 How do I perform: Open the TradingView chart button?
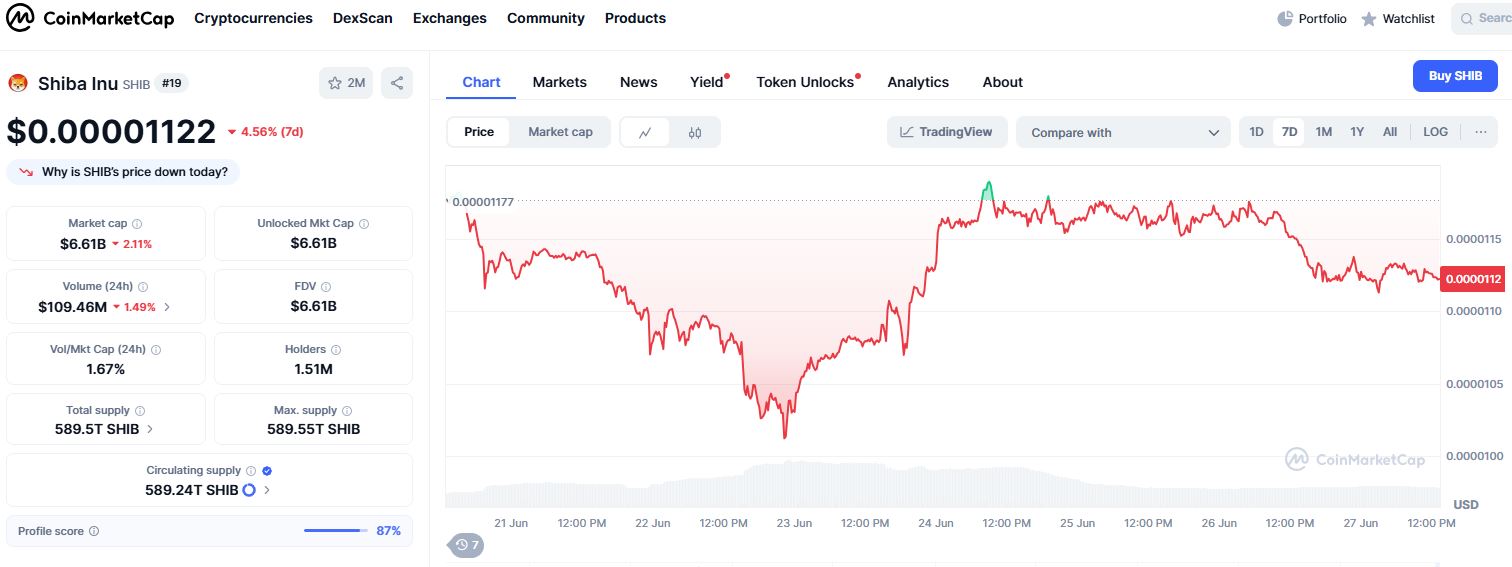click(946, 132)
